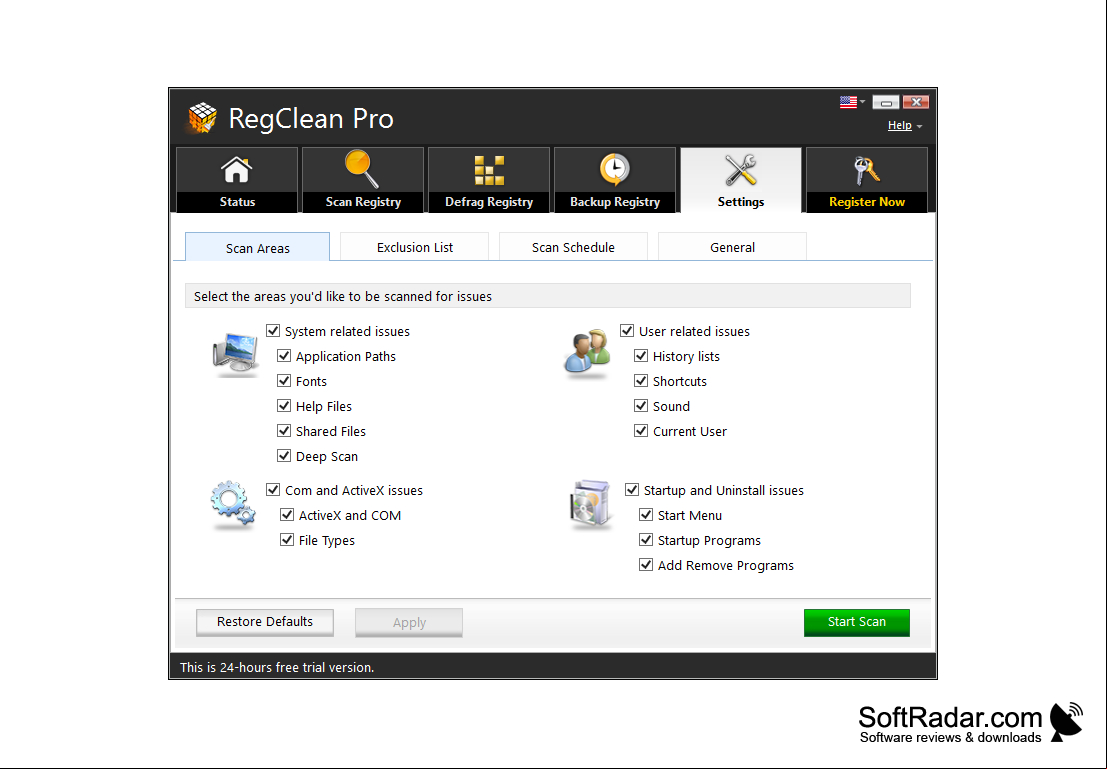The image size is (1107, 769).
Task: Disable Help Files scanning checkbox
Action: [x=284, y=406]
